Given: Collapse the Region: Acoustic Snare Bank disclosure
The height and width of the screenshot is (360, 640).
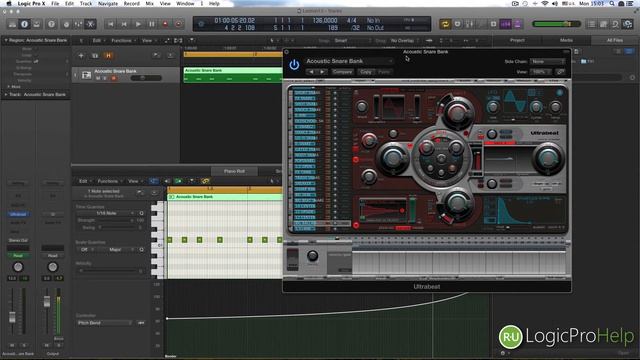Looking at the screenshot, I should coord(6,40).
